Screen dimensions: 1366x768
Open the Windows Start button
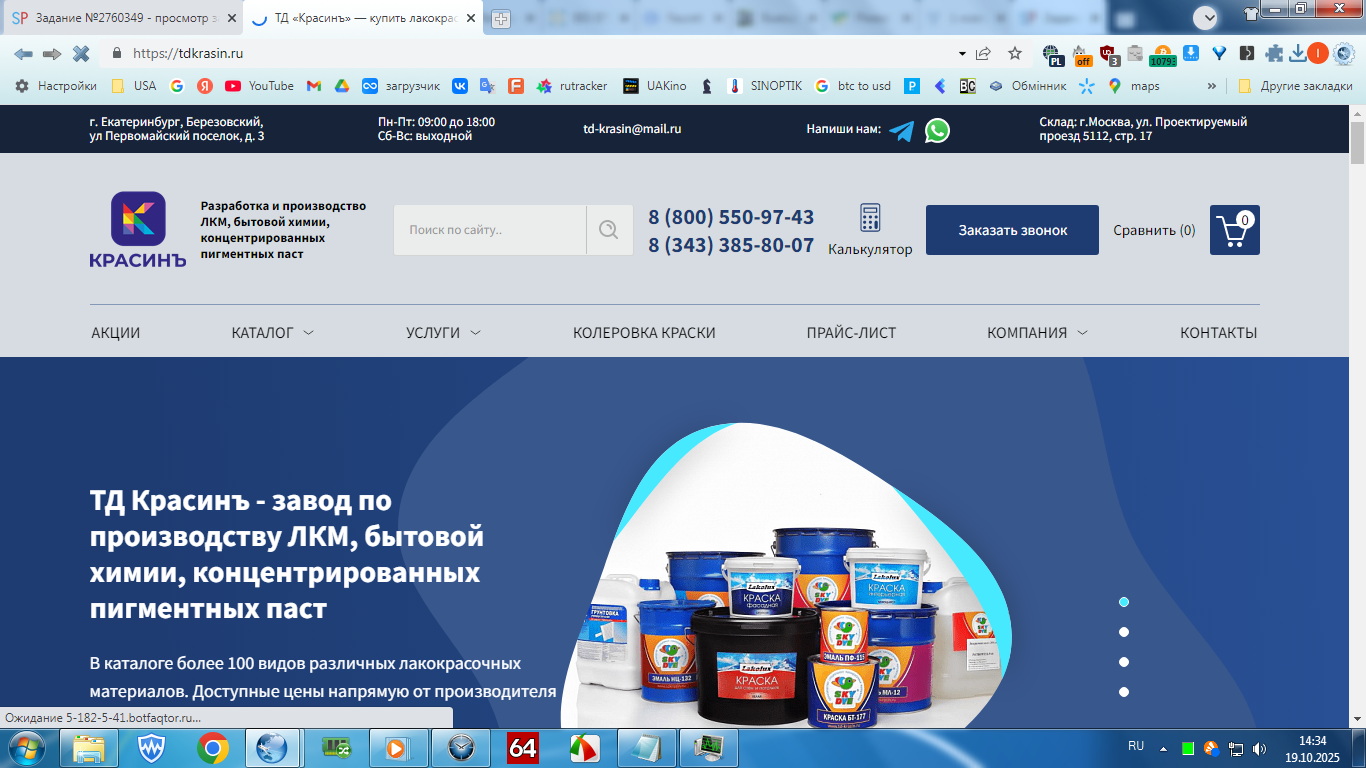tap(25, 747)
